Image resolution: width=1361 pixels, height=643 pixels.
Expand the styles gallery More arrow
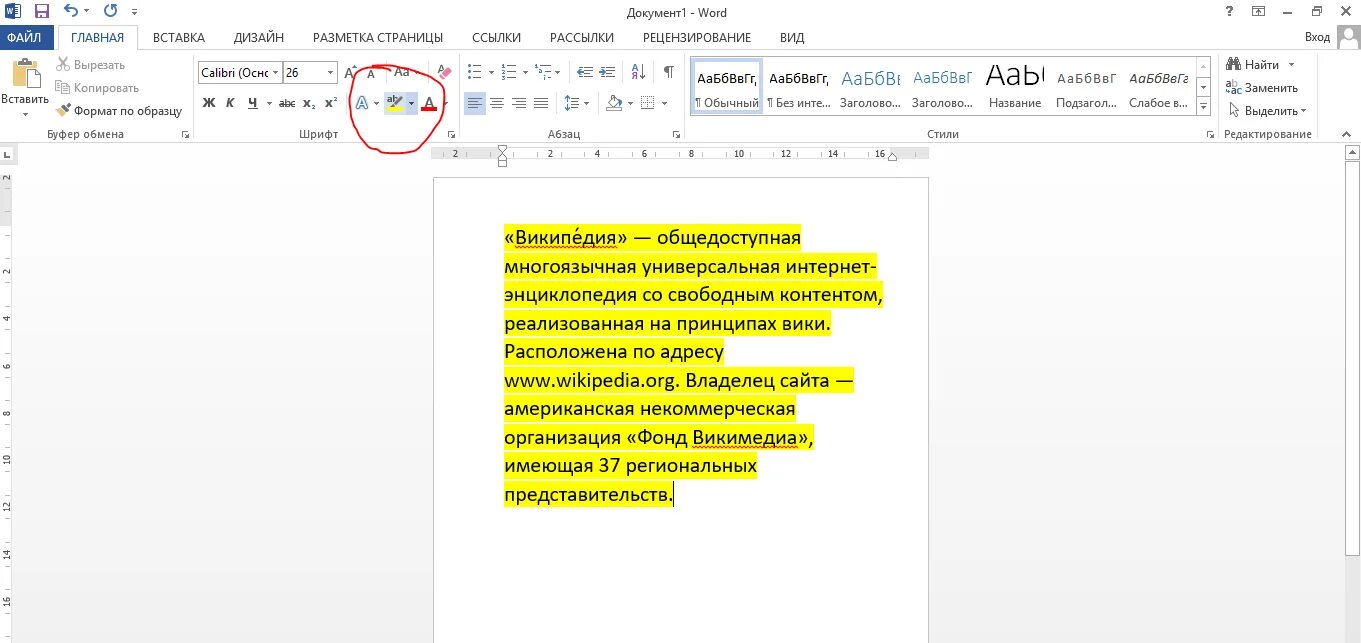(x=1203, y=107)
